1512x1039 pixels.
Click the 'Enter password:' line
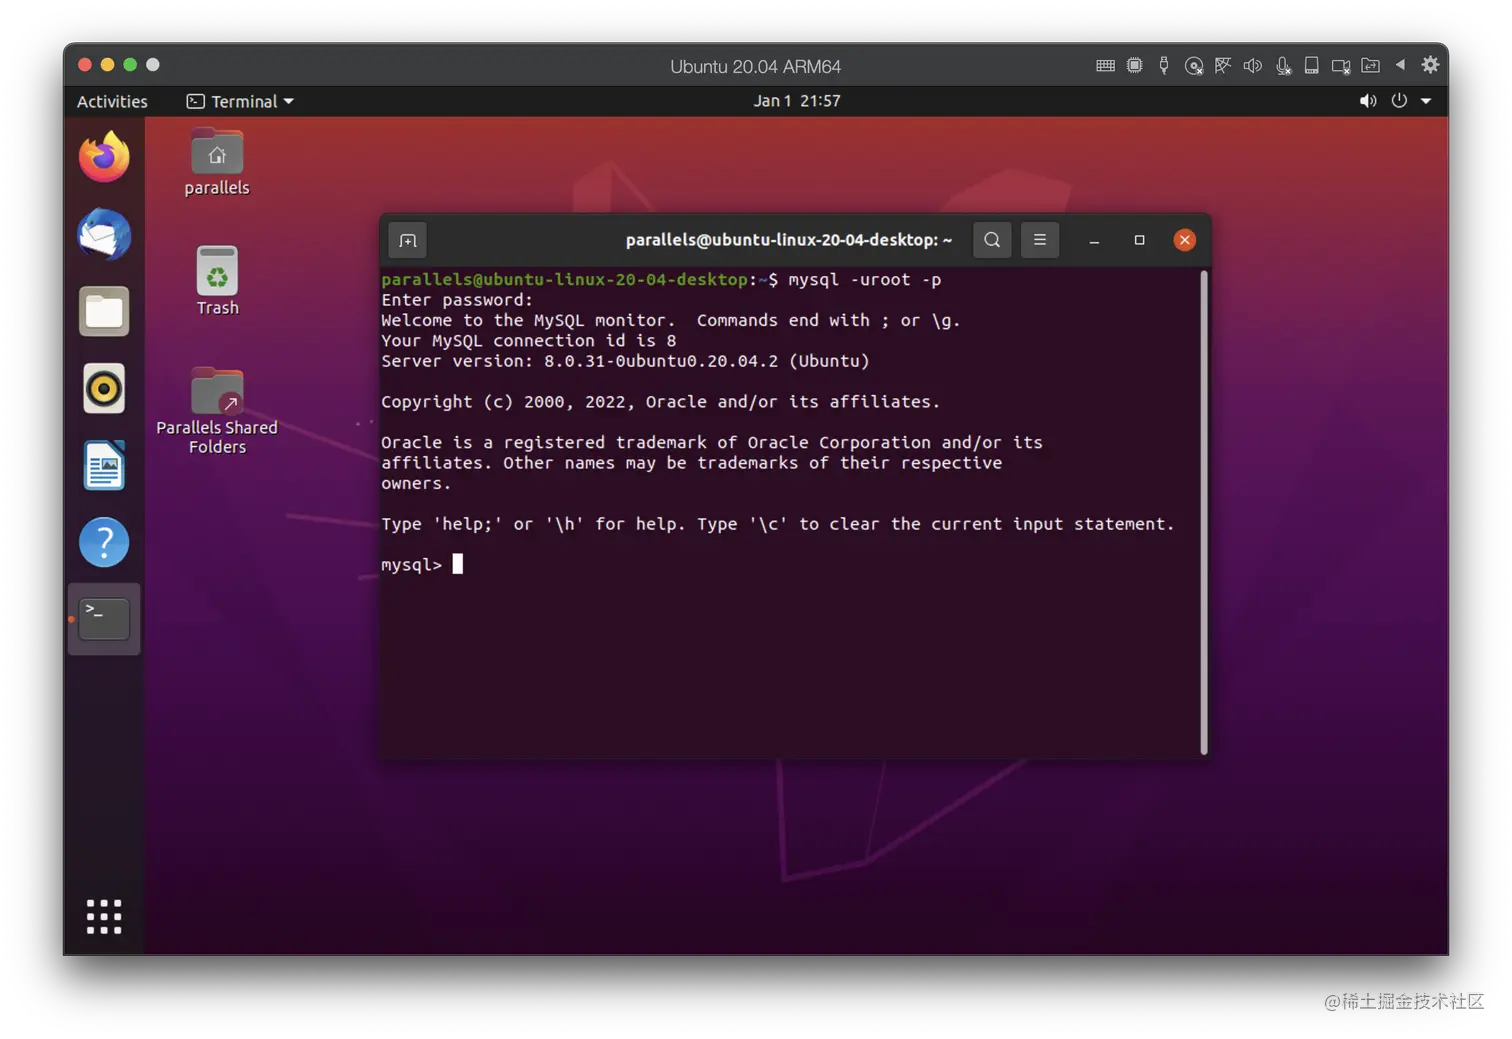[457, 300]
